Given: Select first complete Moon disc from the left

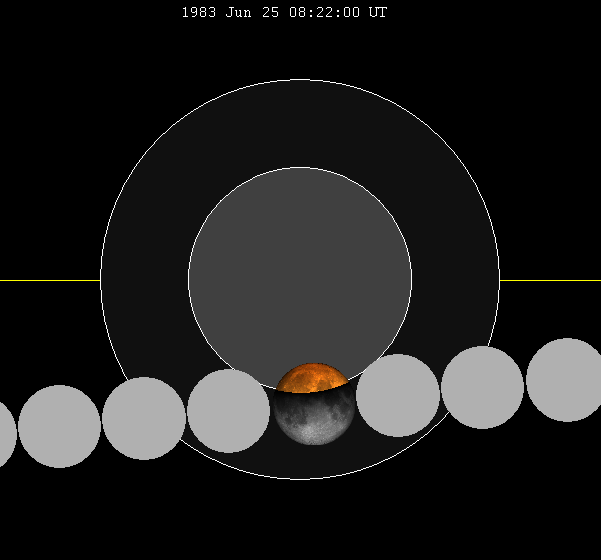Looking at the screenshot, I should point(59,426).
